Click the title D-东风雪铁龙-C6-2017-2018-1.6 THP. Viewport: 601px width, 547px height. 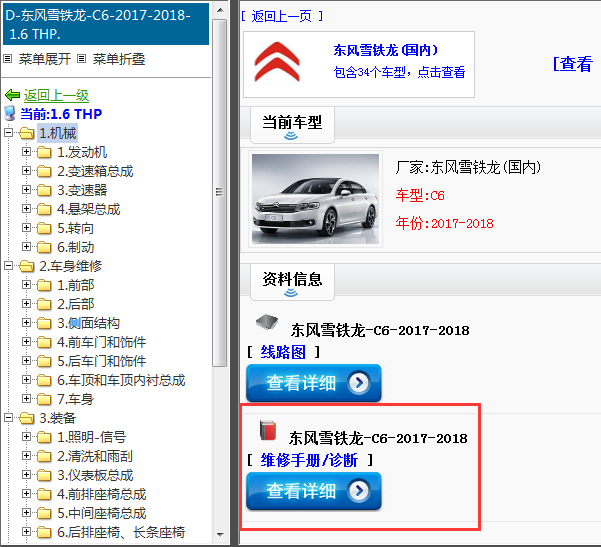click(106, 24)
